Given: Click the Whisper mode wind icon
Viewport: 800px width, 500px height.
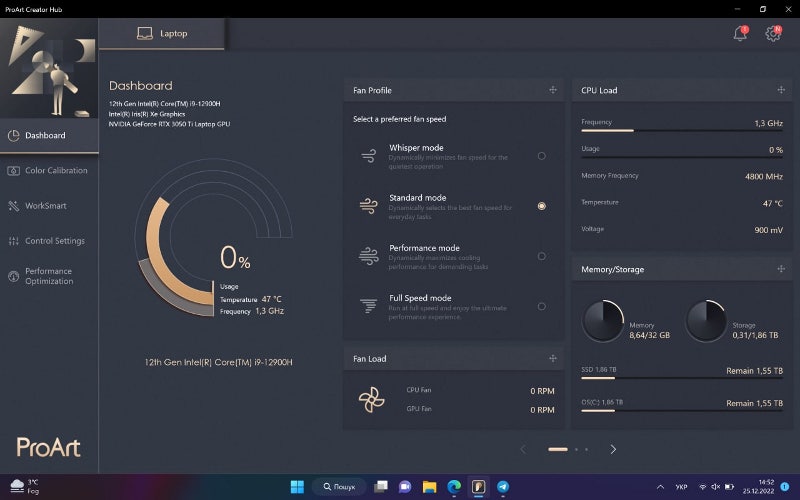Looking at the screenshot, I should [369, 156].
